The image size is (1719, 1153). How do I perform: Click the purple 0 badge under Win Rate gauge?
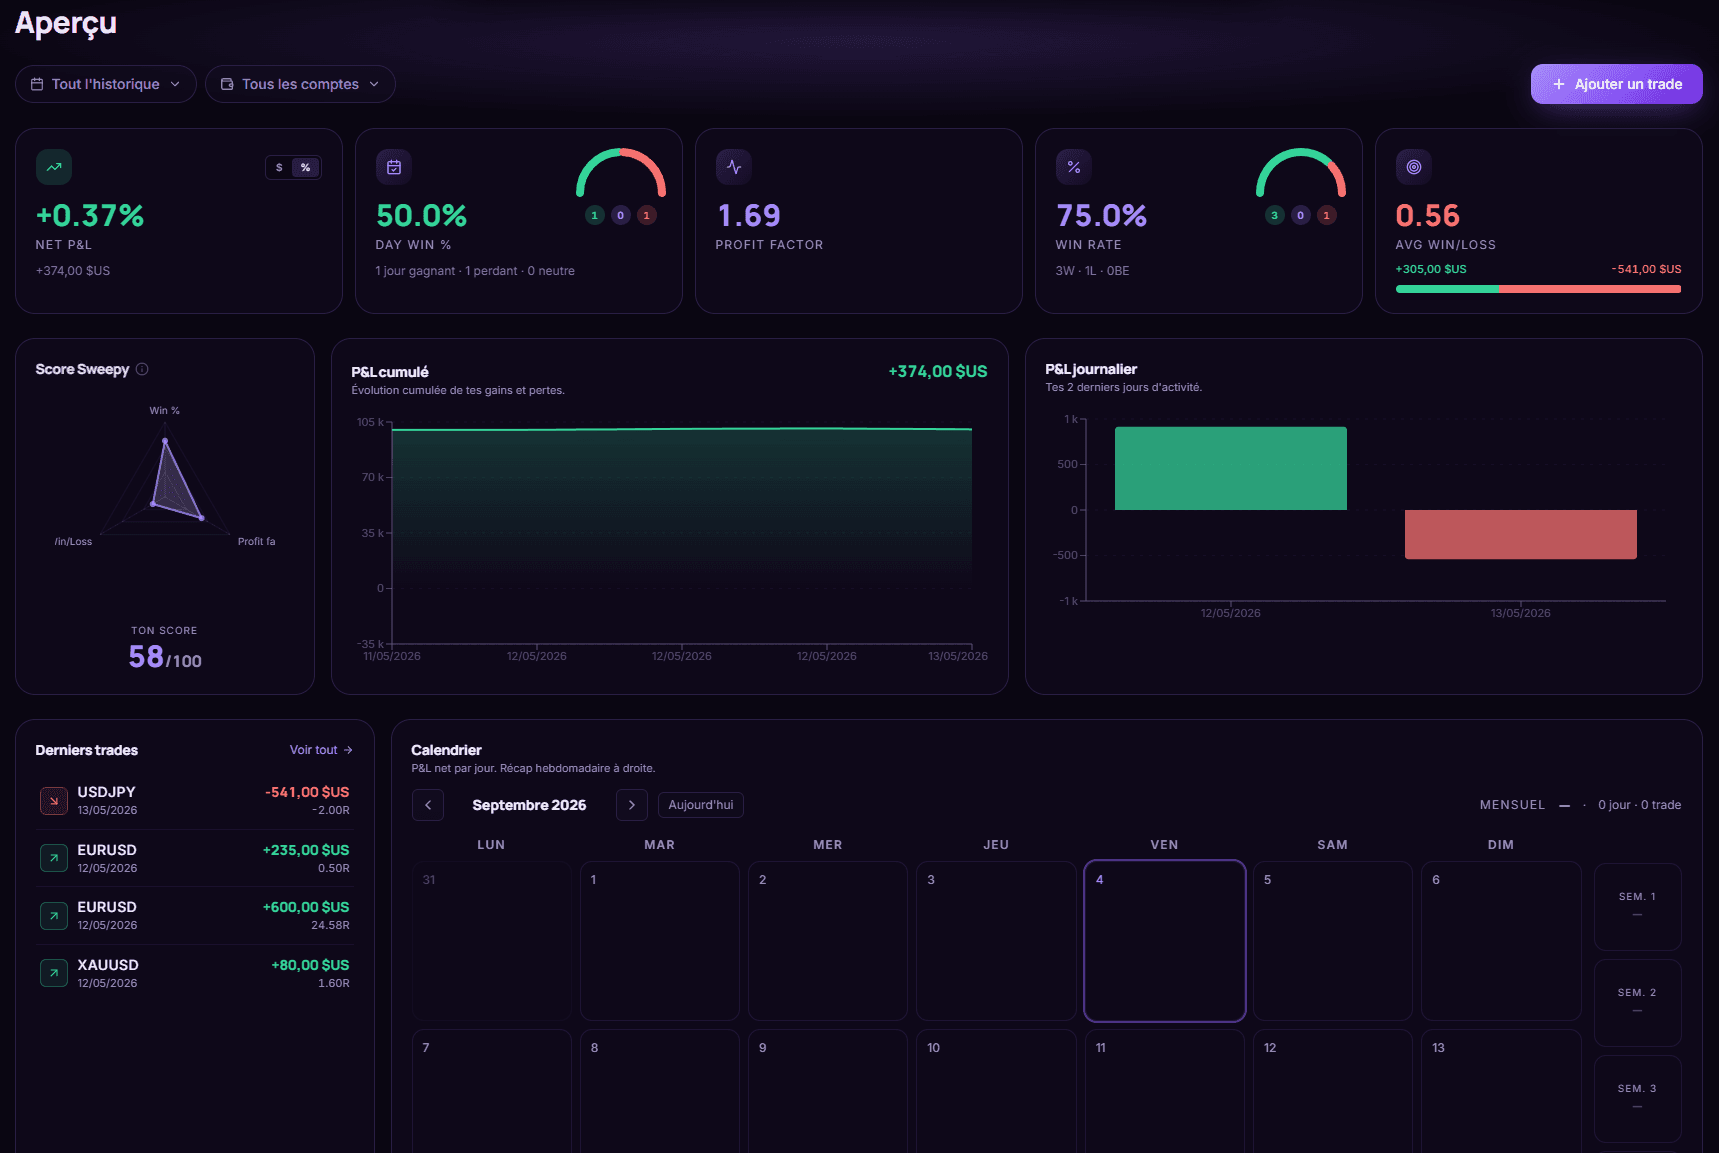point(1301,215)
